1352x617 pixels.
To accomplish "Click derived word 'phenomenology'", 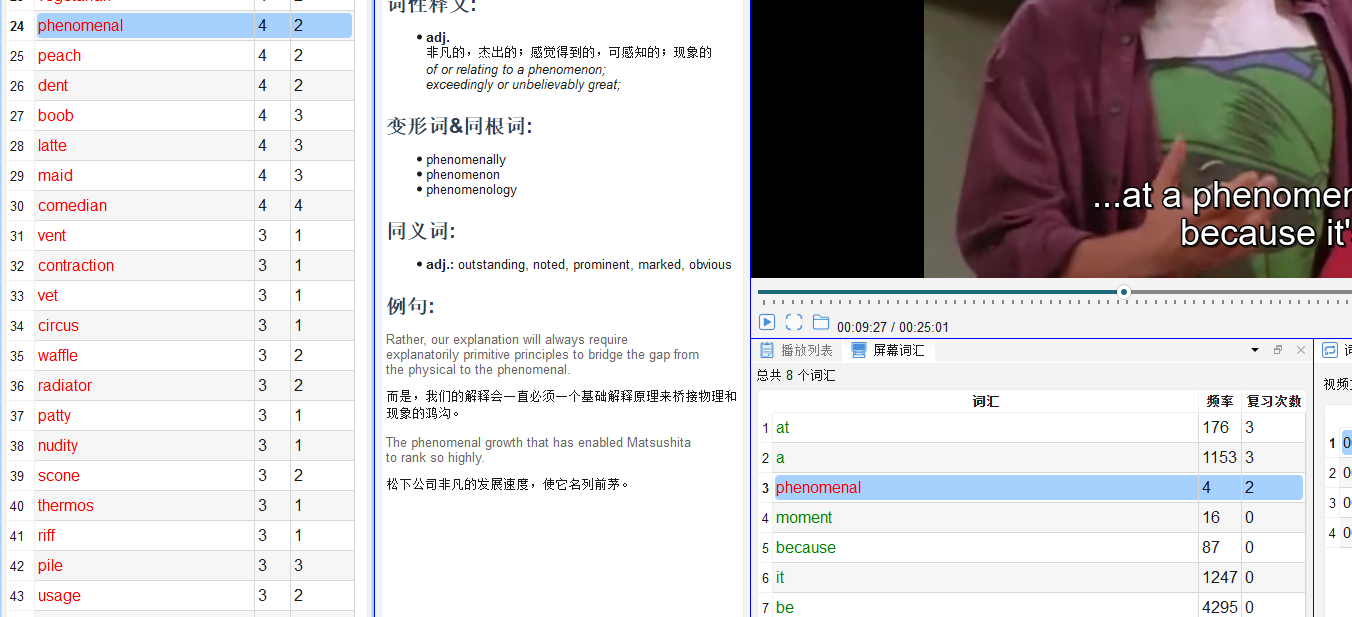I will coord(472,190).
